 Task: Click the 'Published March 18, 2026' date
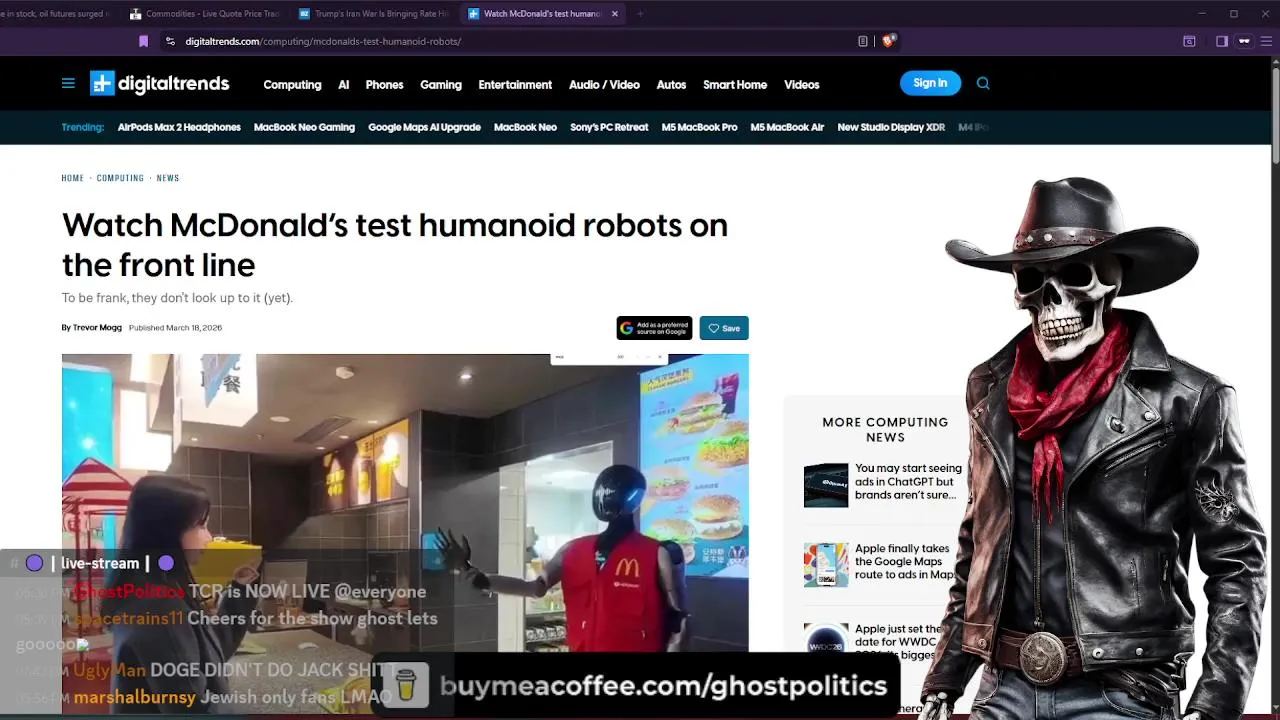175,328
